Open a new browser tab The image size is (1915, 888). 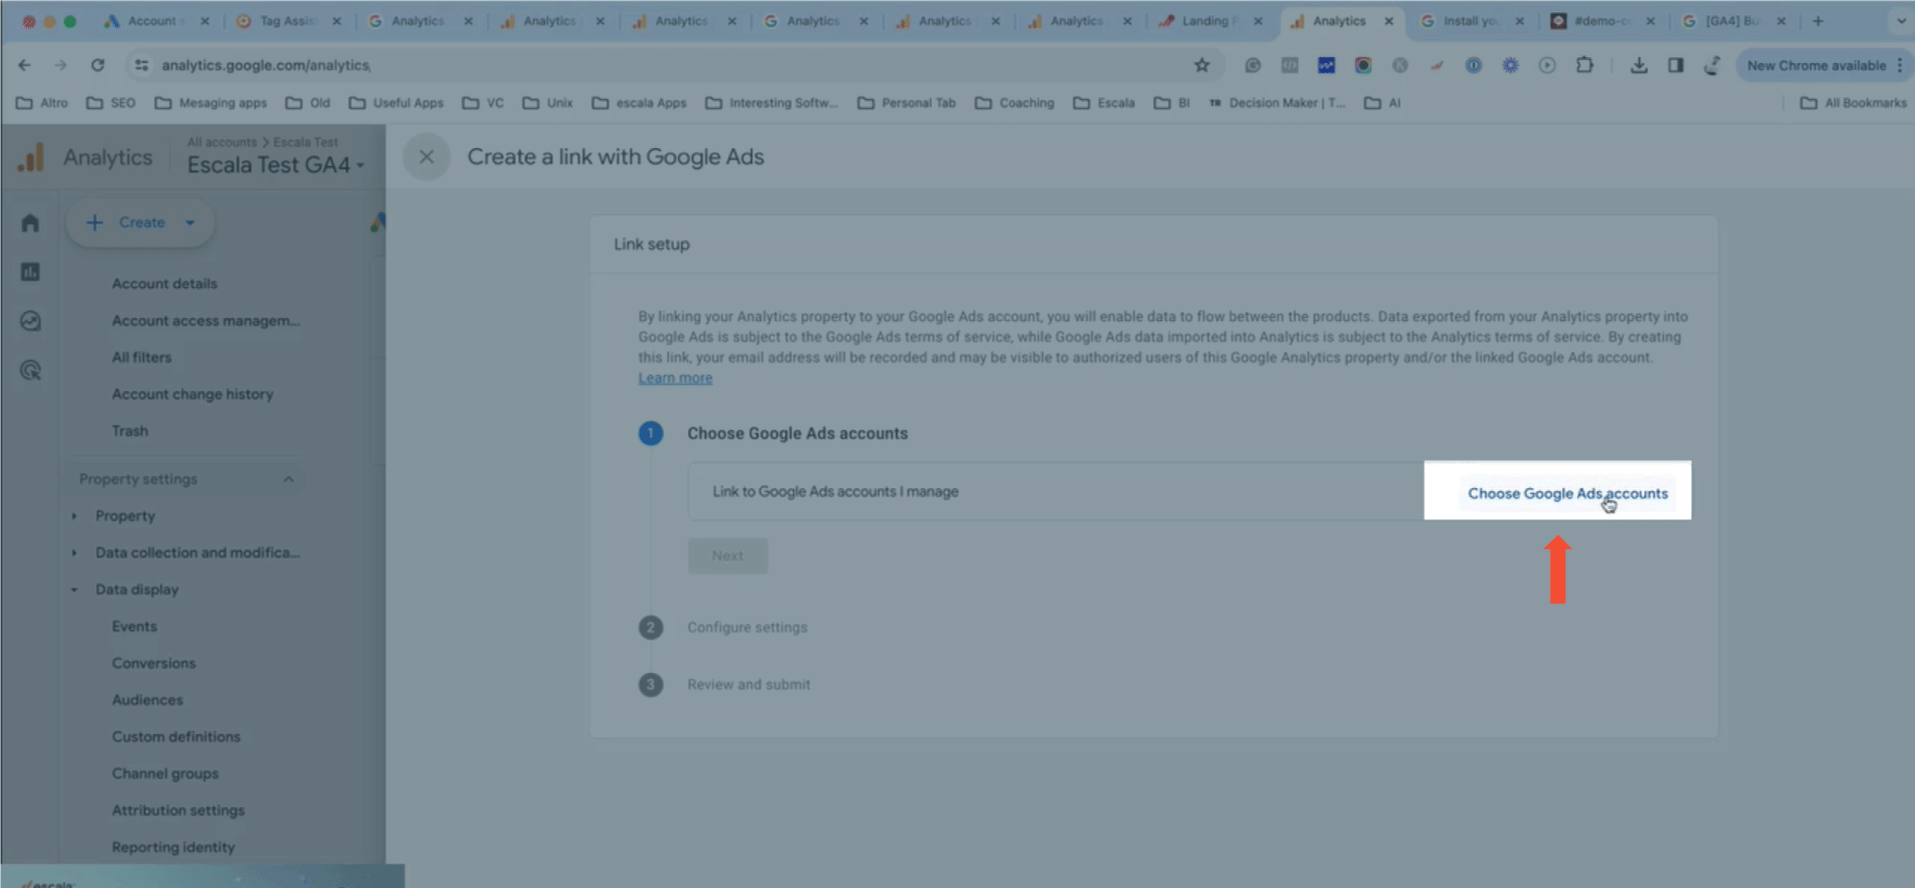1818,21
